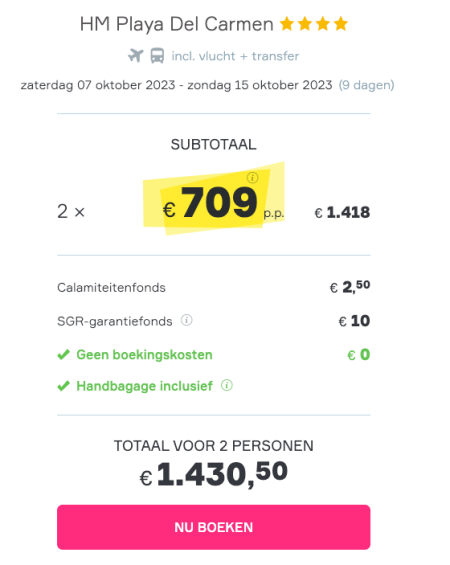Click the (9 dagen) duration label
Image resolution: width=450 pixels, height=565 pixels.
366,85
